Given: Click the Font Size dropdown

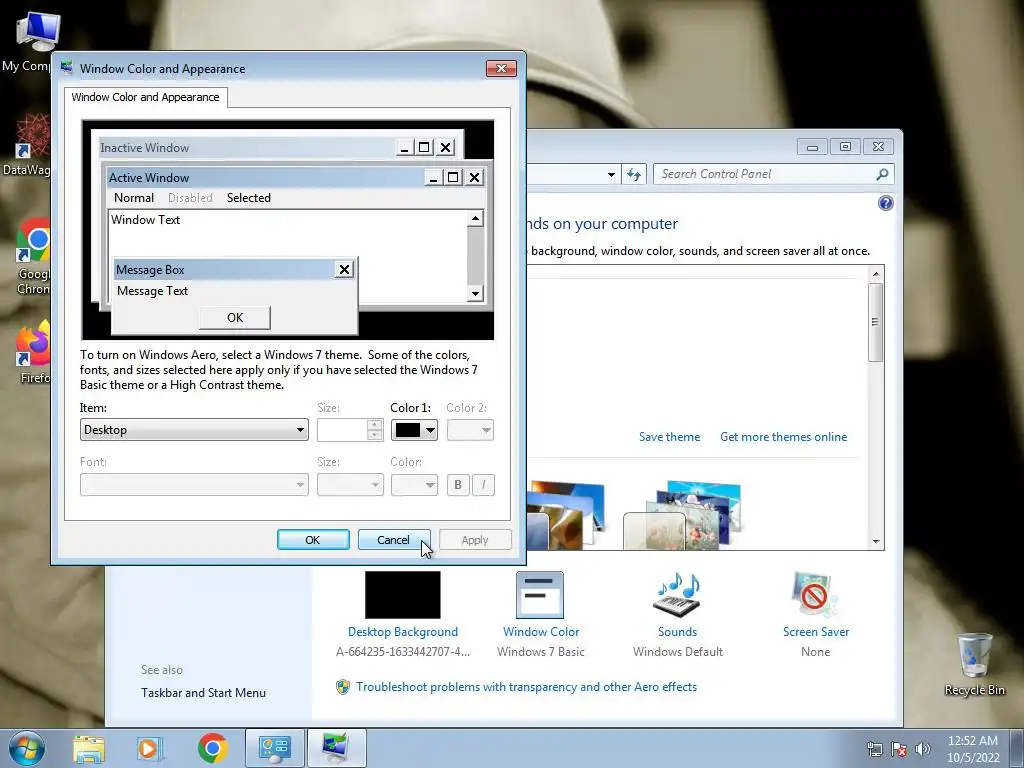Looking at the screenshot, I should pos(350,485).
